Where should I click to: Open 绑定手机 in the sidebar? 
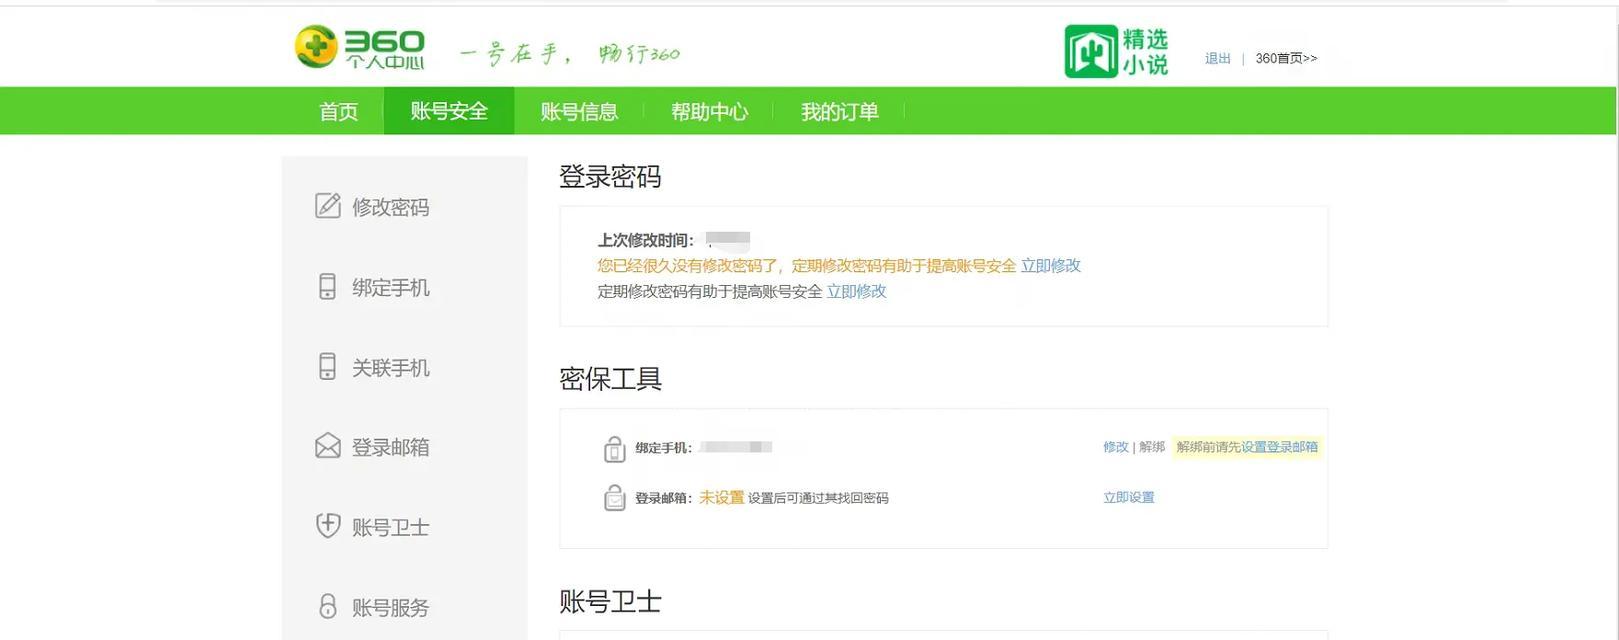pos(390,288)
